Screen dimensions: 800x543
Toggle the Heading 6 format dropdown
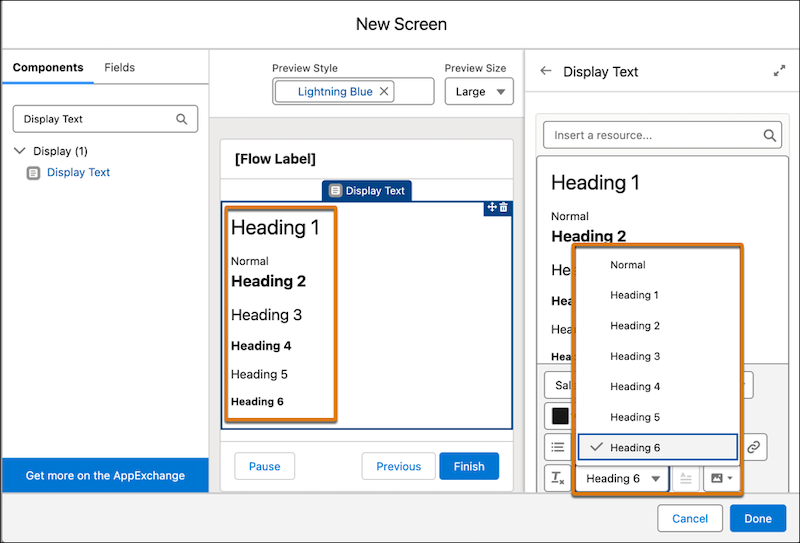click(624, 478)
